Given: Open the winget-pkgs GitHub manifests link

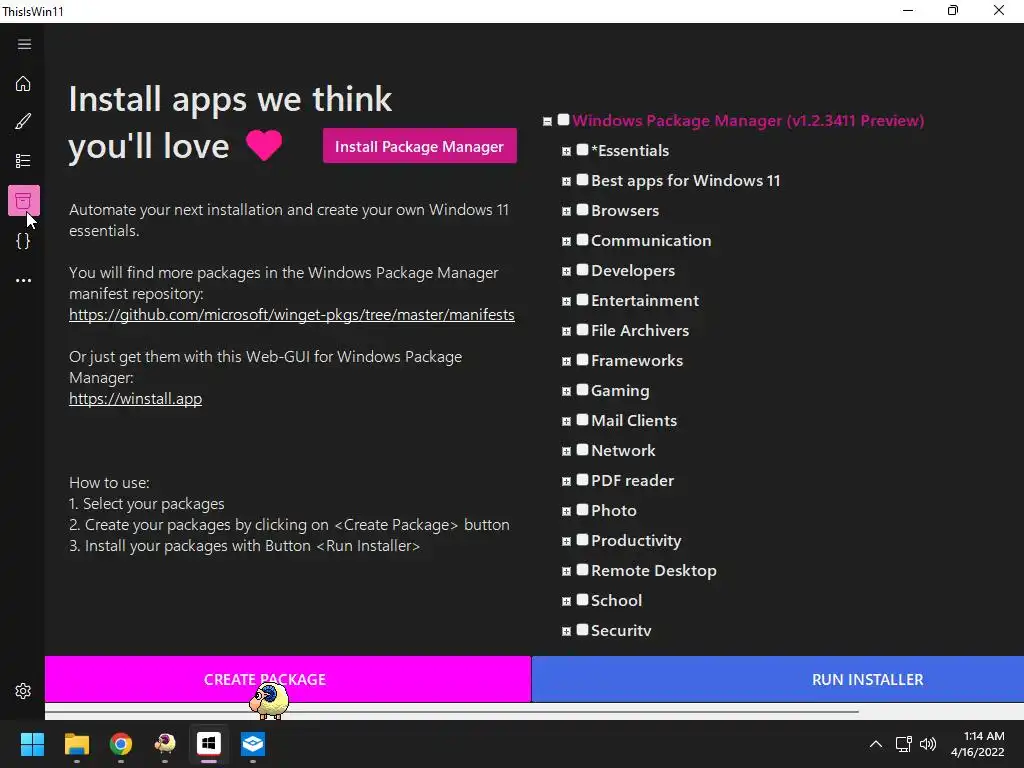Looking at the screenshot, I should (292, 315).
